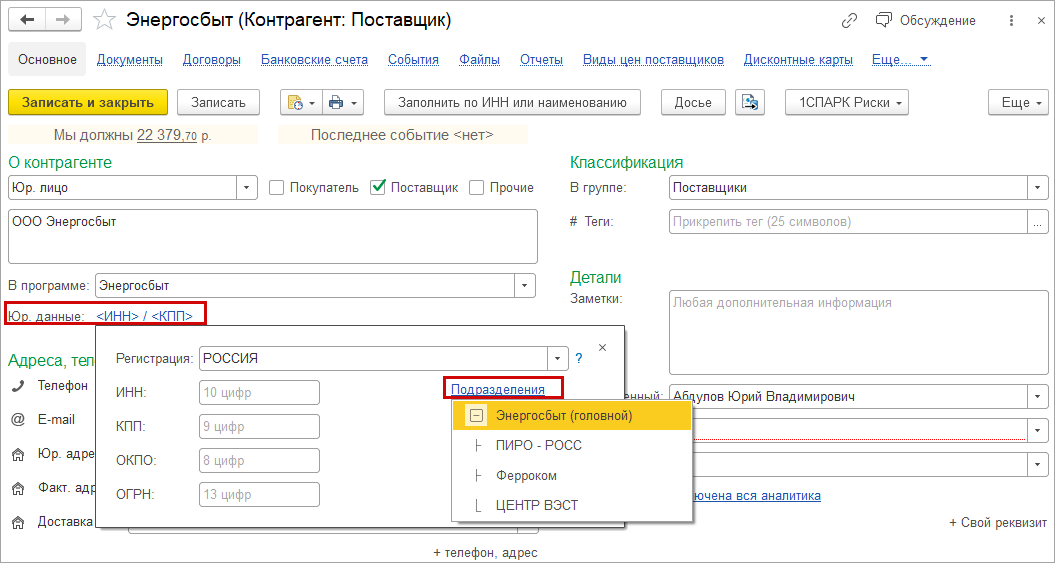Tick the Прочие checkbox

tap(477, 187)
